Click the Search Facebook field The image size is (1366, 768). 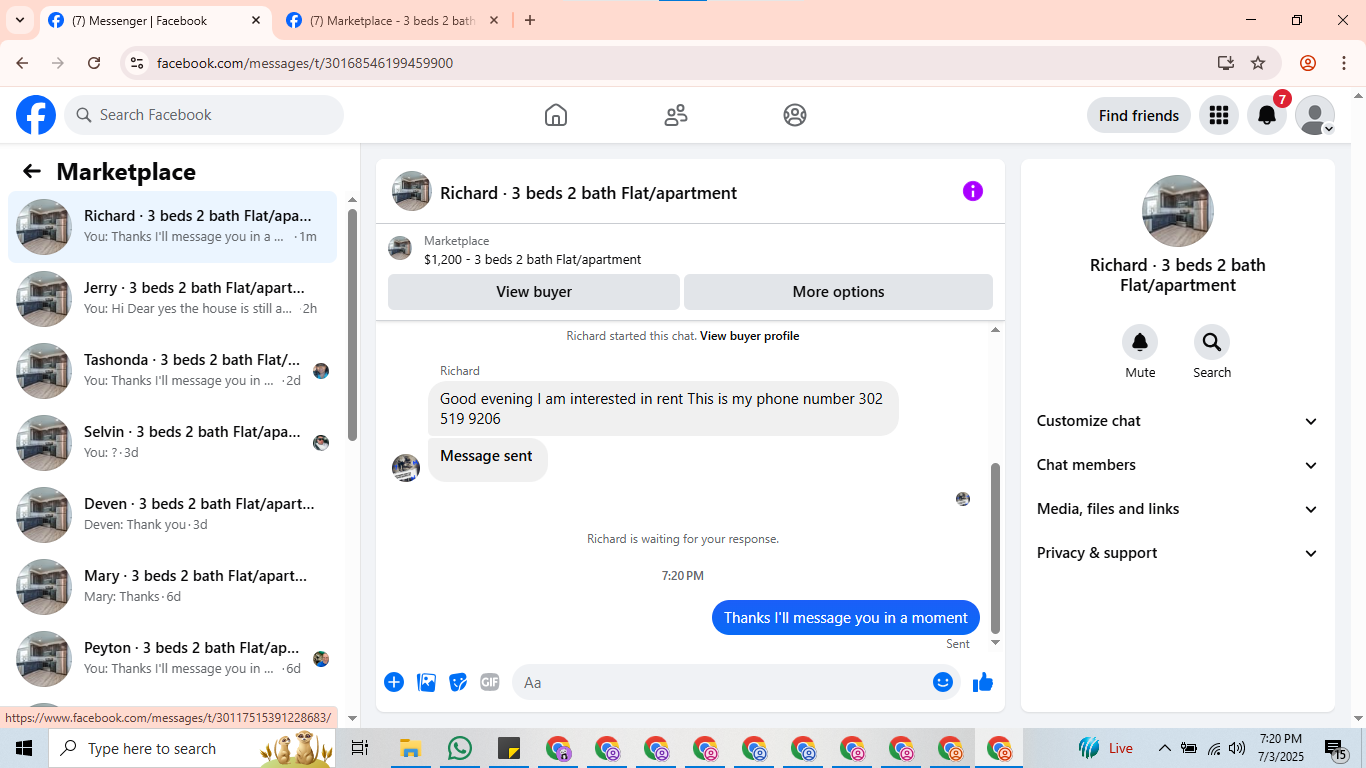204,115
